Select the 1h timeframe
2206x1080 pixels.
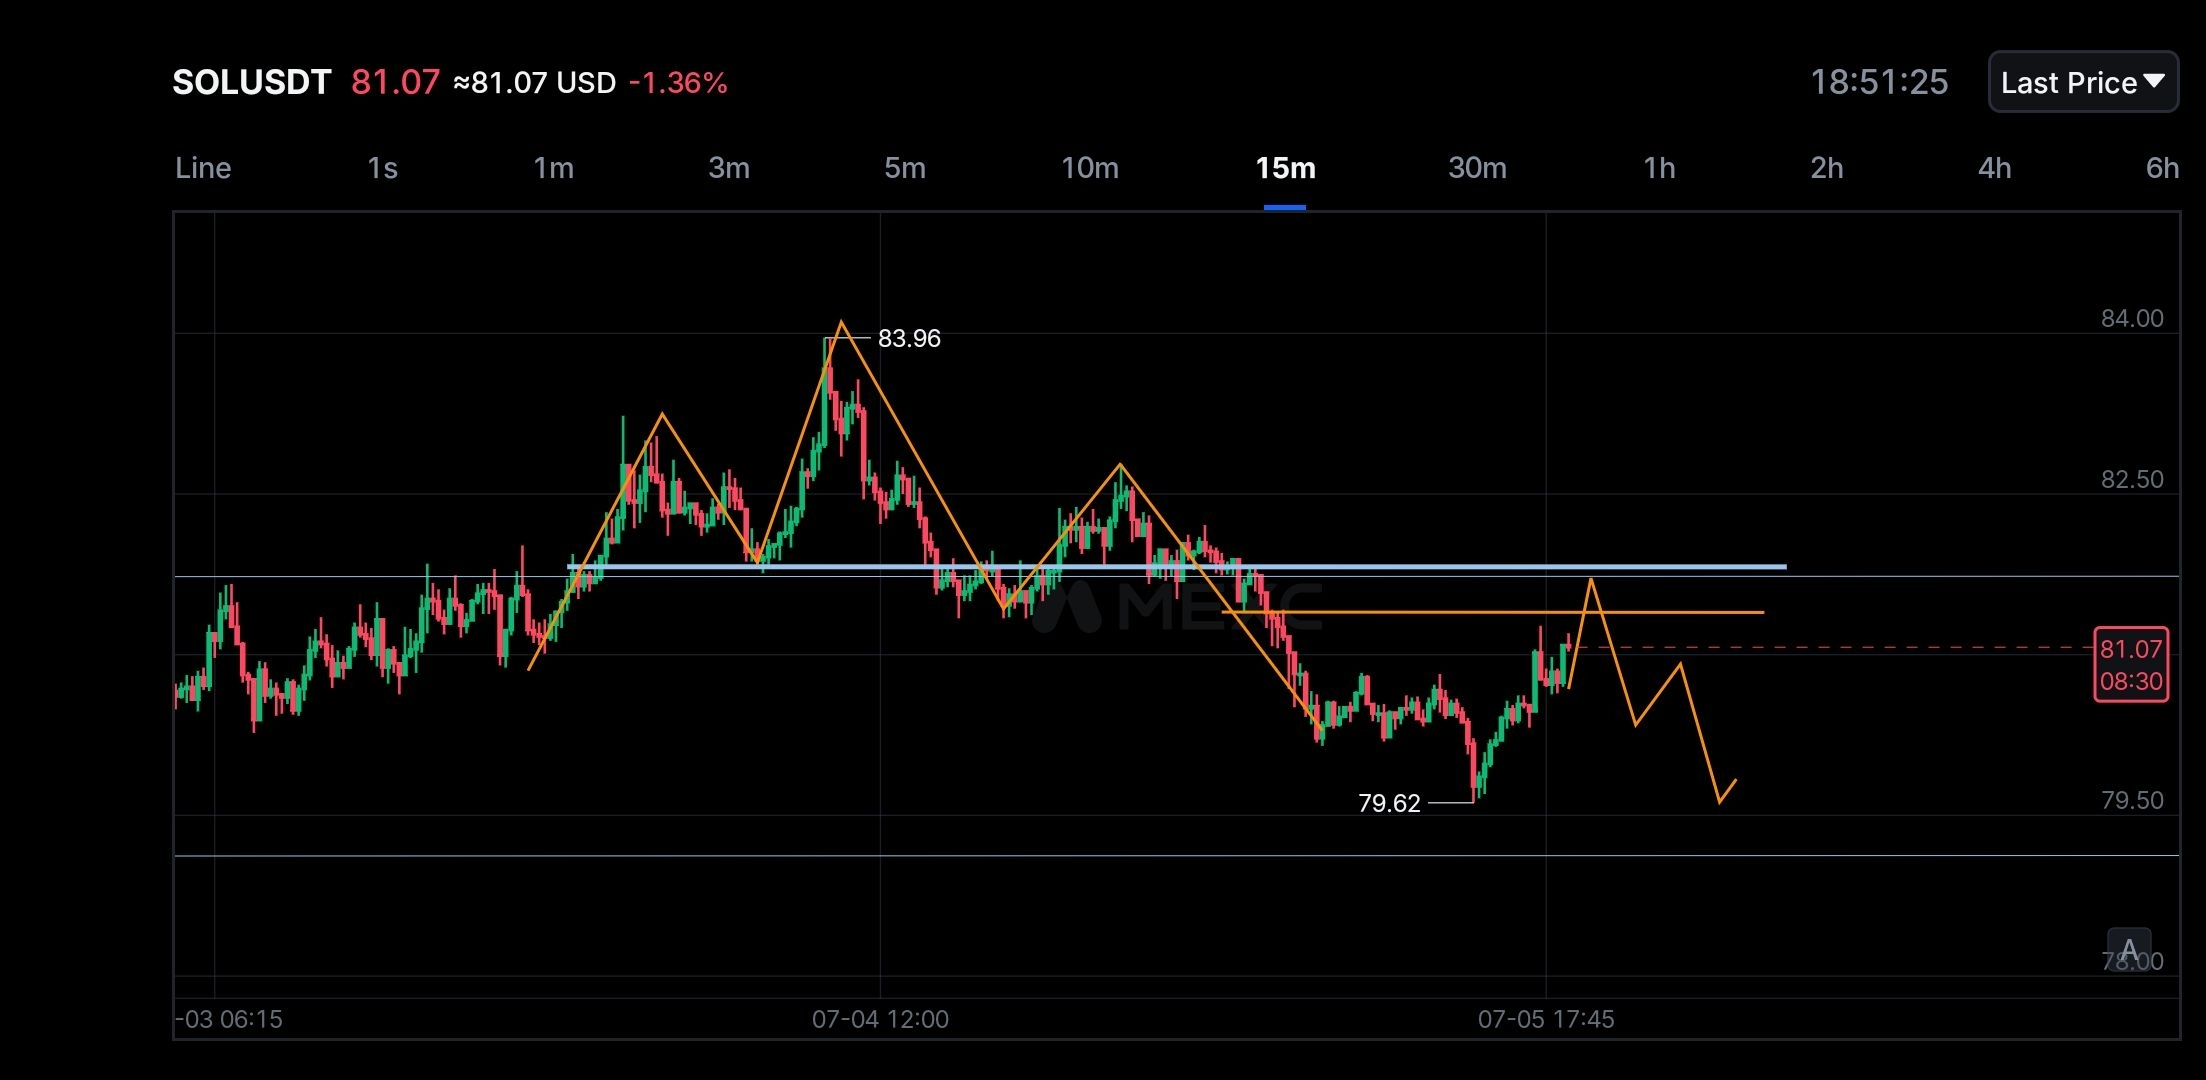tap(1659, 168)
